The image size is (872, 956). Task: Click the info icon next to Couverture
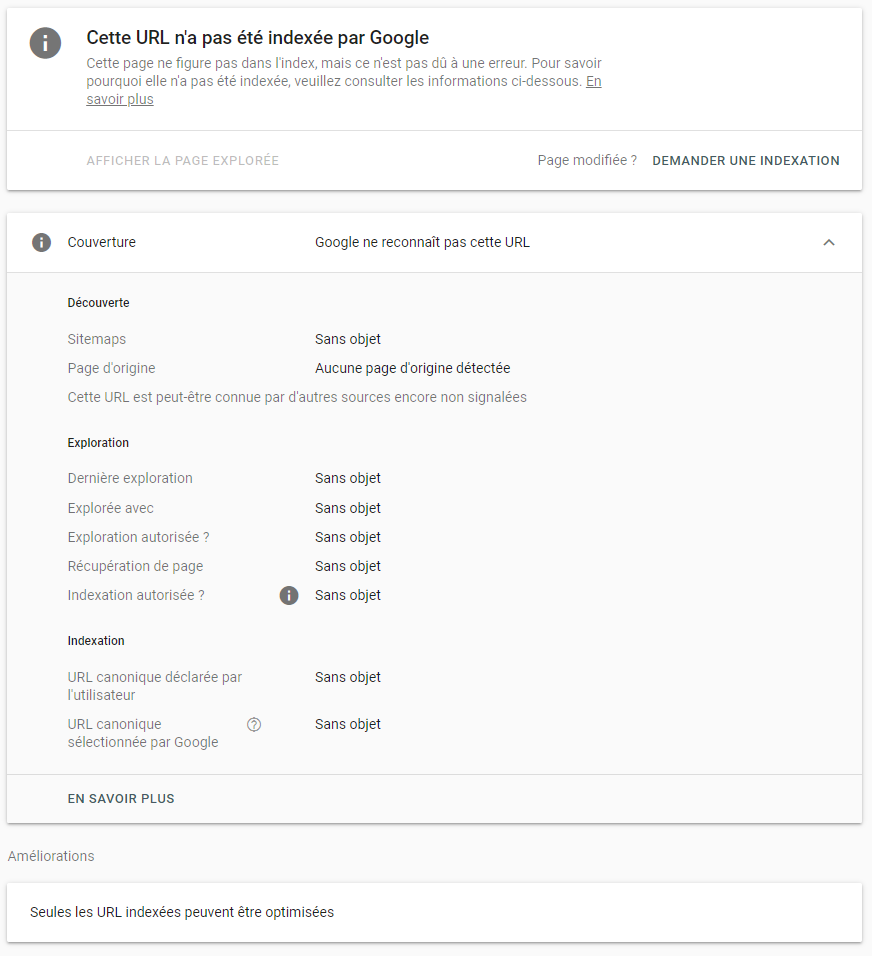41,242
